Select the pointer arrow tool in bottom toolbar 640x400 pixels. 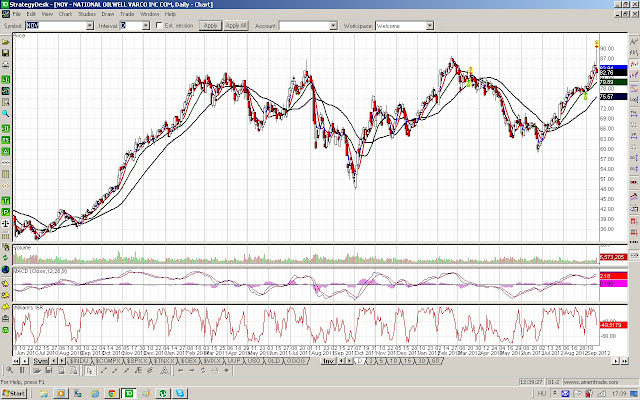(89, 370)
